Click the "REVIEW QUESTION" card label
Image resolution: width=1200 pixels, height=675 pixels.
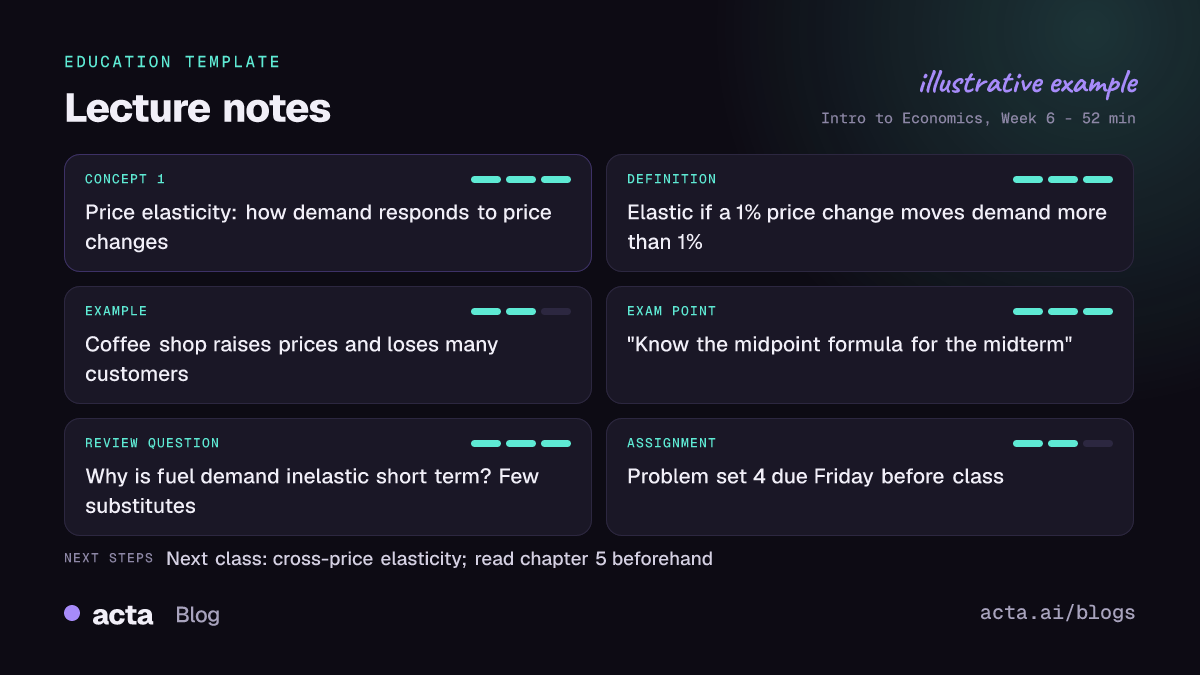click(152, 443)
